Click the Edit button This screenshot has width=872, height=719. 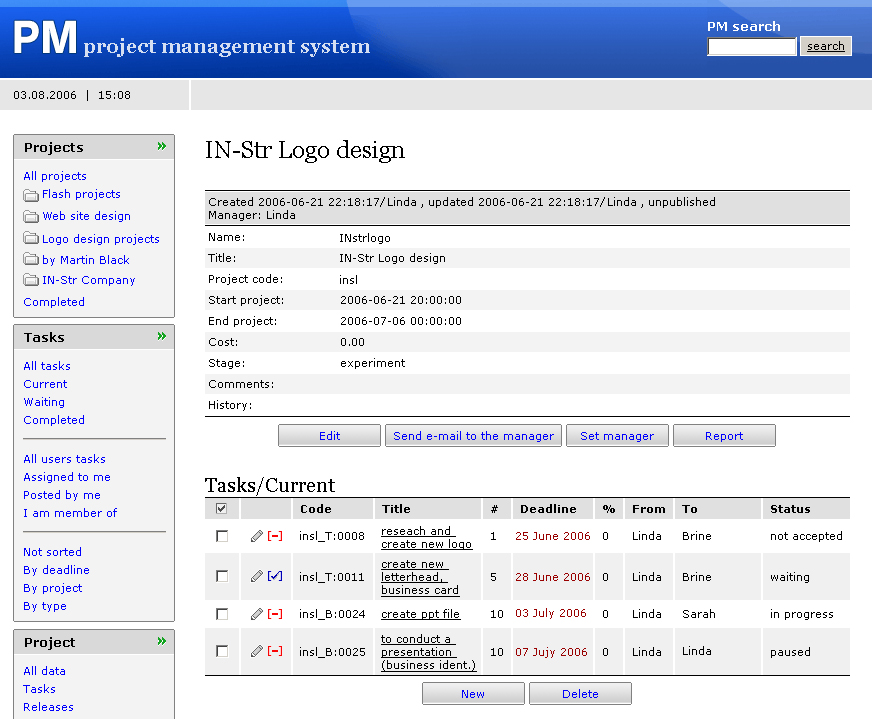(x=329, y=436)
